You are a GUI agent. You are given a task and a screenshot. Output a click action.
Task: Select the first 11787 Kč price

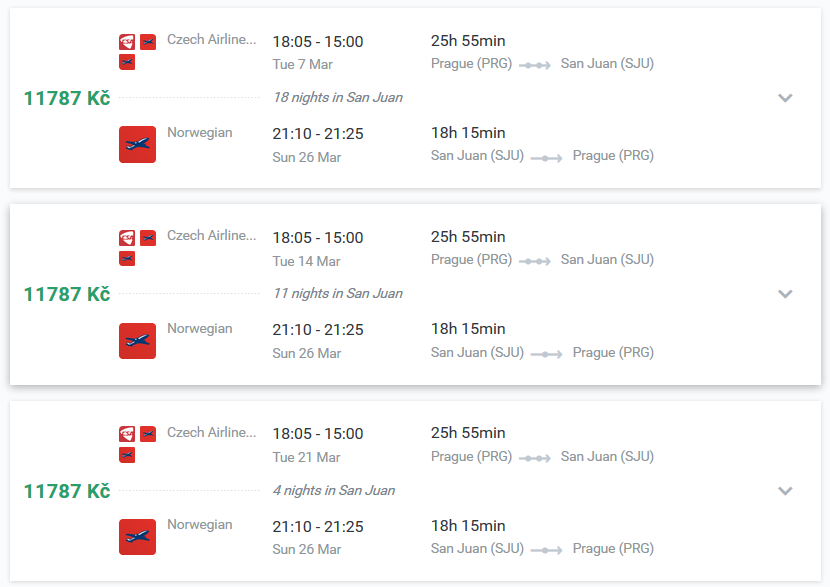pos(67,98)
